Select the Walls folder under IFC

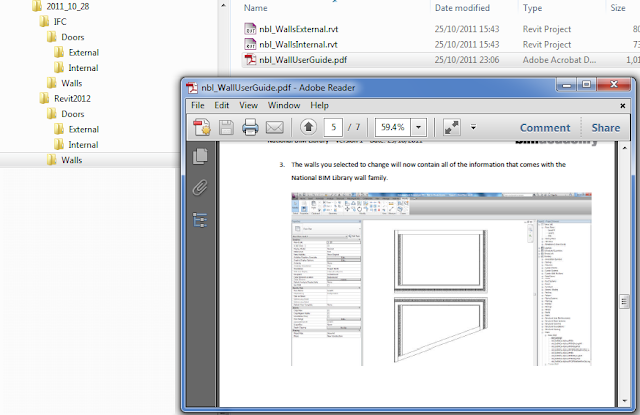(x=64, y=83)
